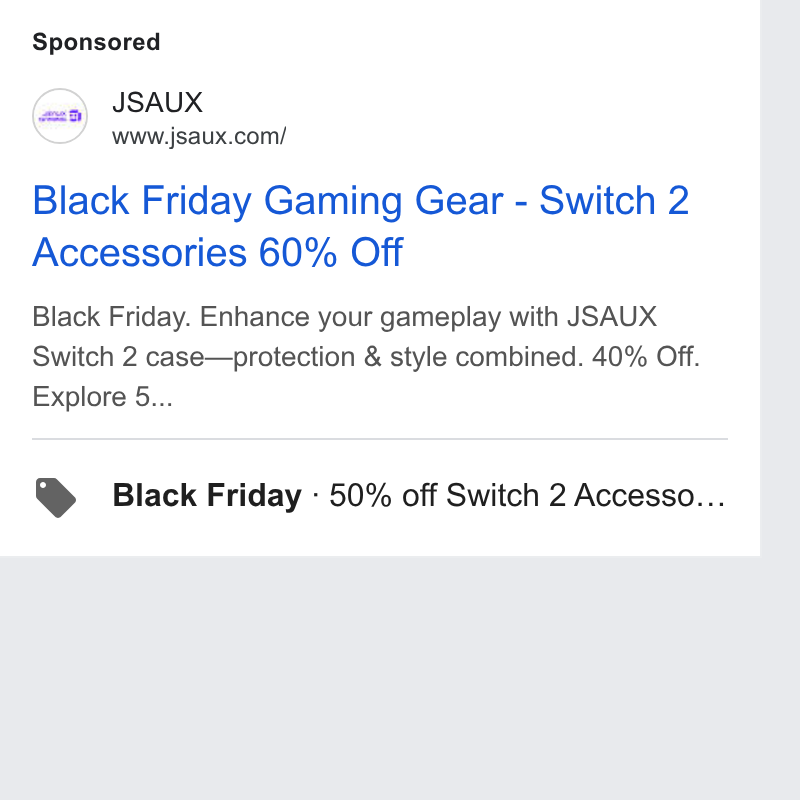Open the 50% off Switch 2 Accessories offer
Screen dimensions: 800x800
pos(527,495)
